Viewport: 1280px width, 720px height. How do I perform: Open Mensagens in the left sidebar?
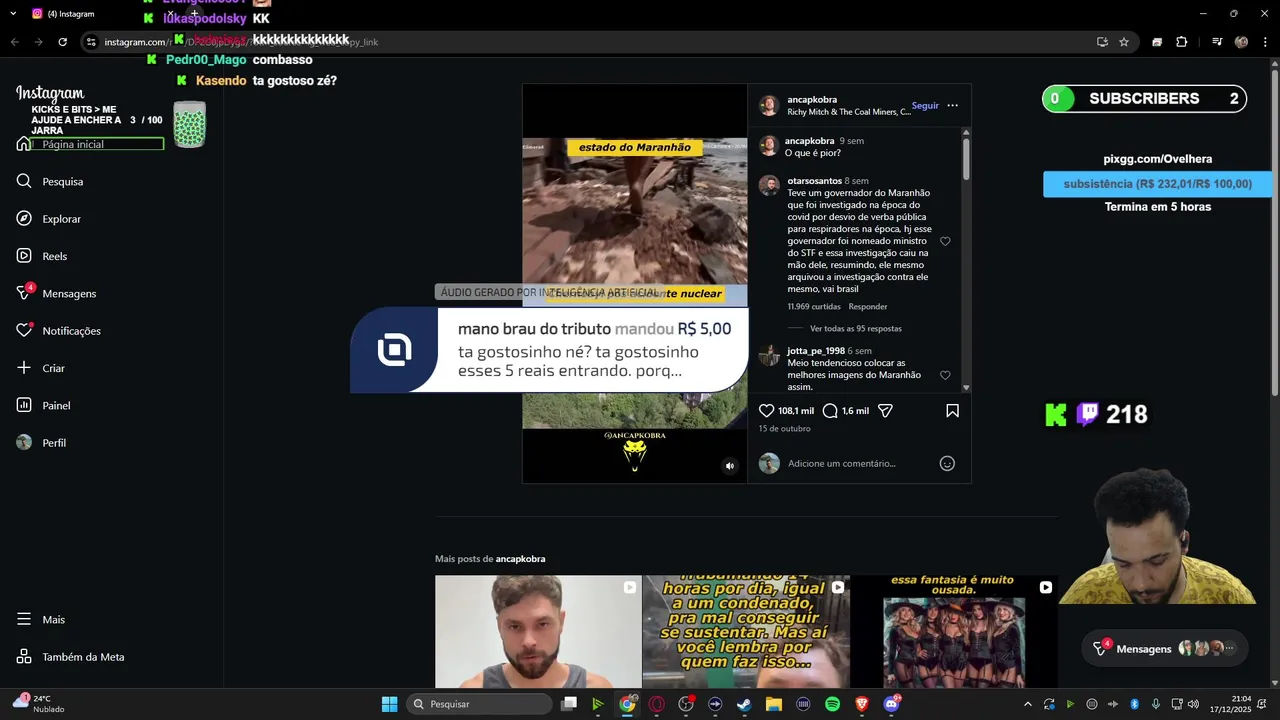(56, 293)
